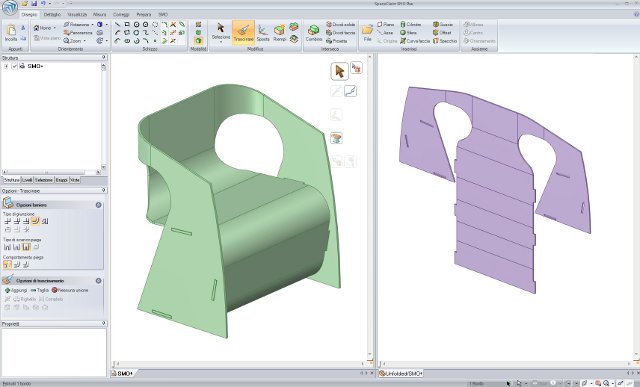Select the Trascina pull tool
Viewport: 640px width, 387px height.
(x=243, y=33)
